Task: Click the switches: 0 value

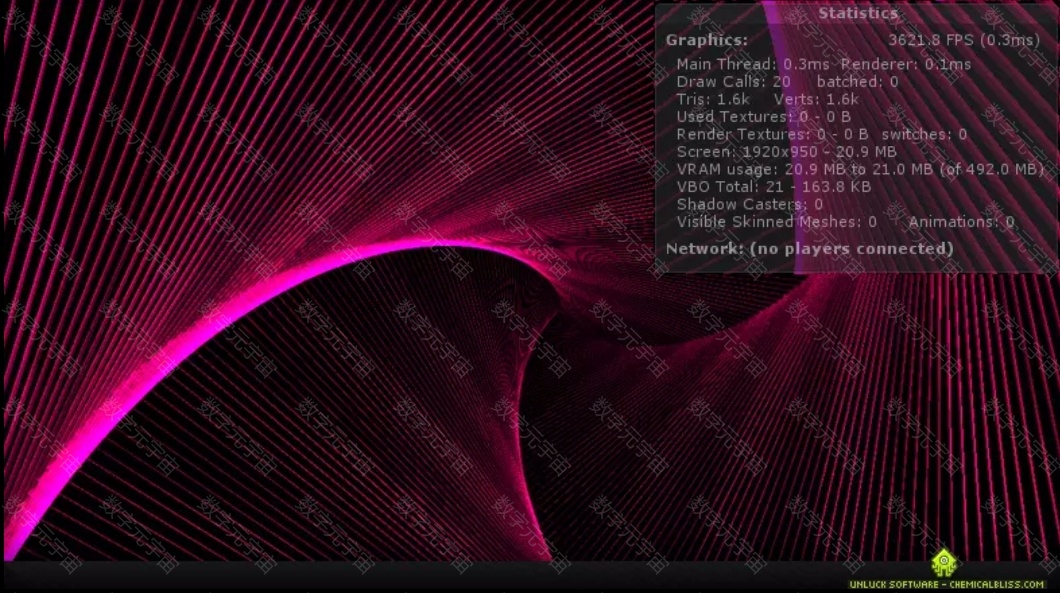Action: (x=924, y=135)
